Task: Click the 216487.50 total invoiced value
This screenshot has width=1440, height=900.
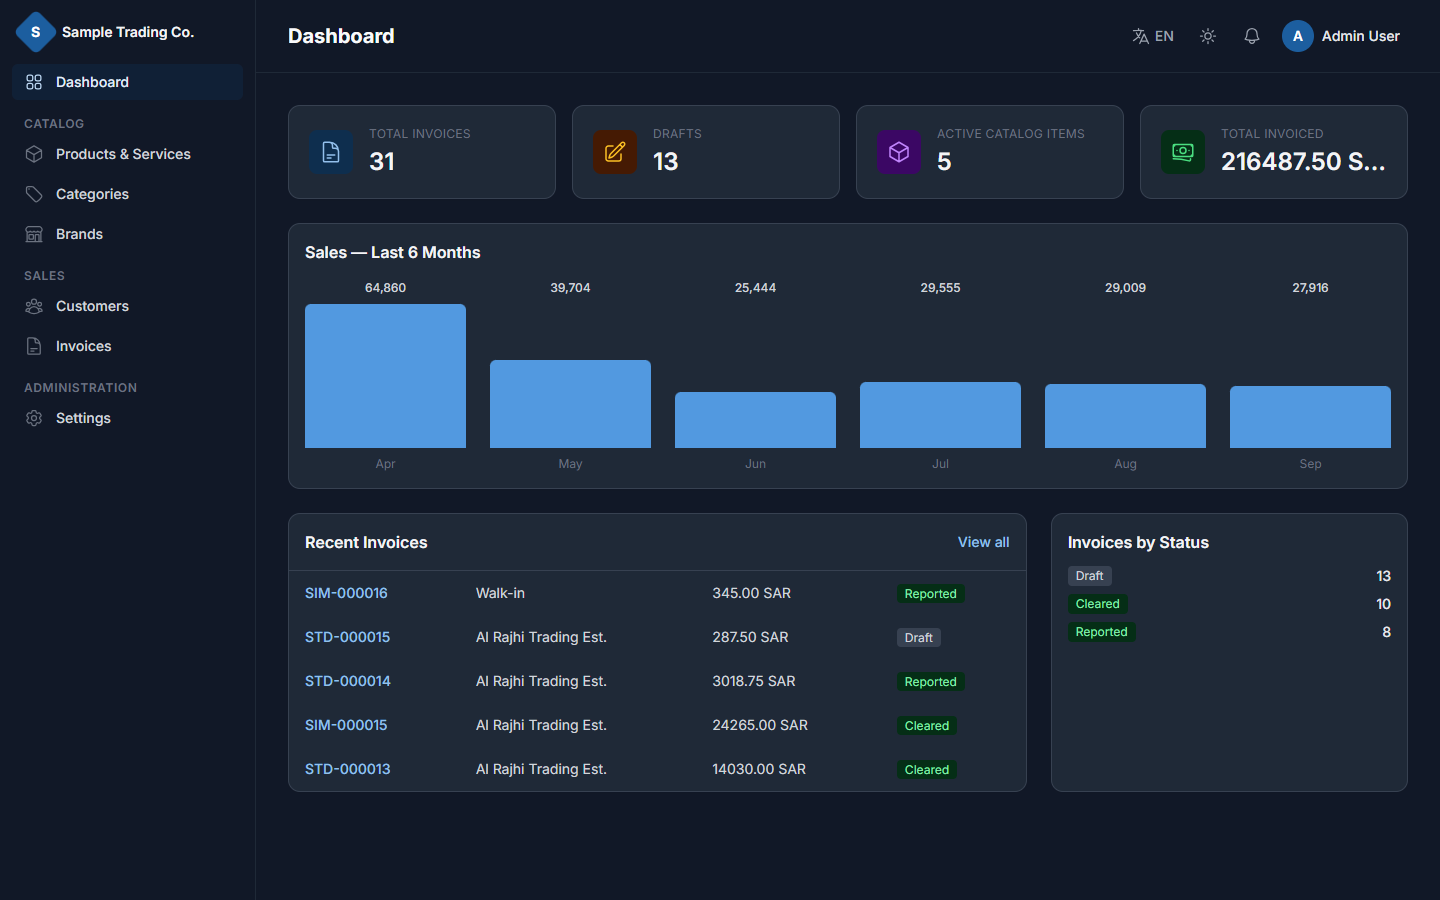Action: coord(1303,161)
